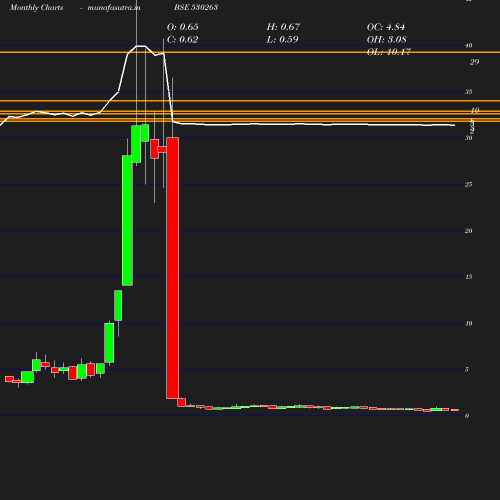Viewport: 500px width, 500px height.
Task: Click the price axis label 25
Action: (469, 184)
